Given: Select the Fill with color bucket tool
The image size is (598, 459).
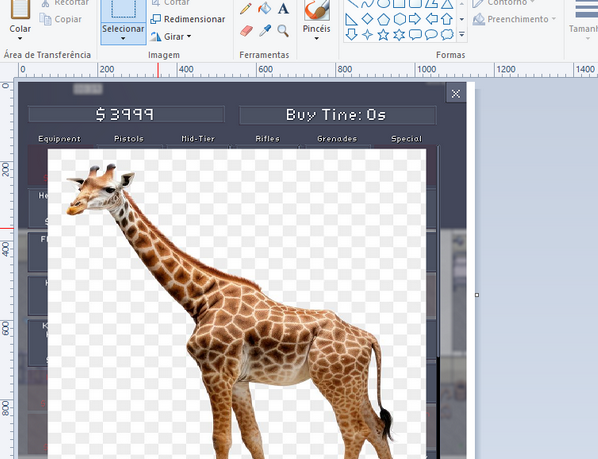Looking at the screenshot, I should click(264, 8).
